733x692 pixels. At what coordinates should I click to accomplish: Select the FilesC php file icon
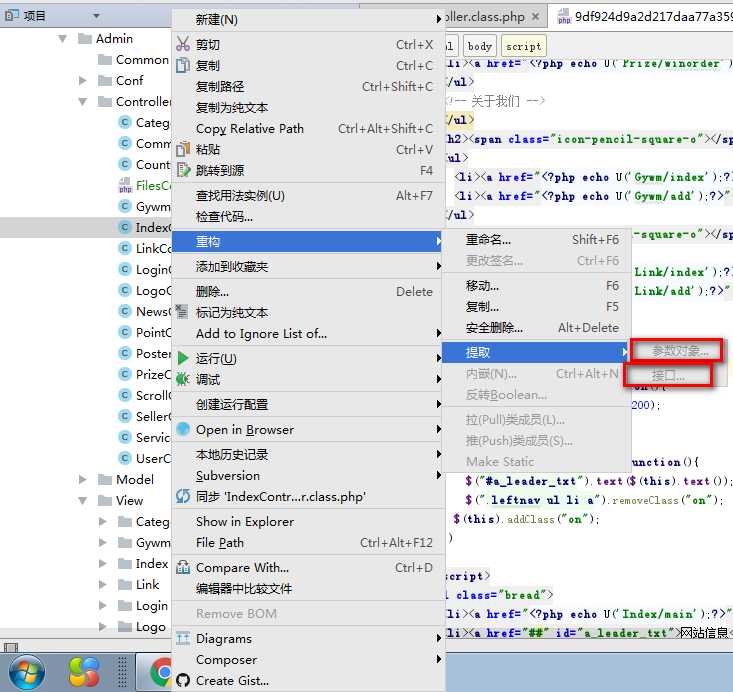(x=125, y=186)
